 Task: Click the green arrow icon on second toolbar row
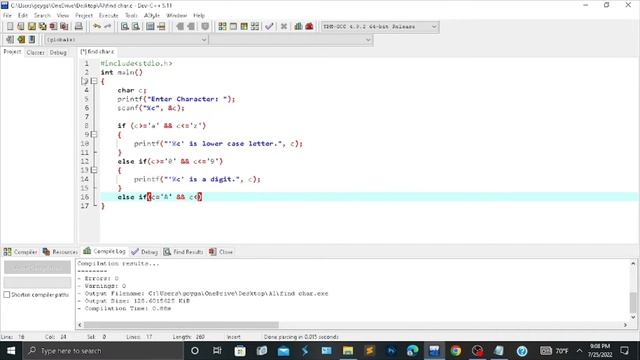21,40
